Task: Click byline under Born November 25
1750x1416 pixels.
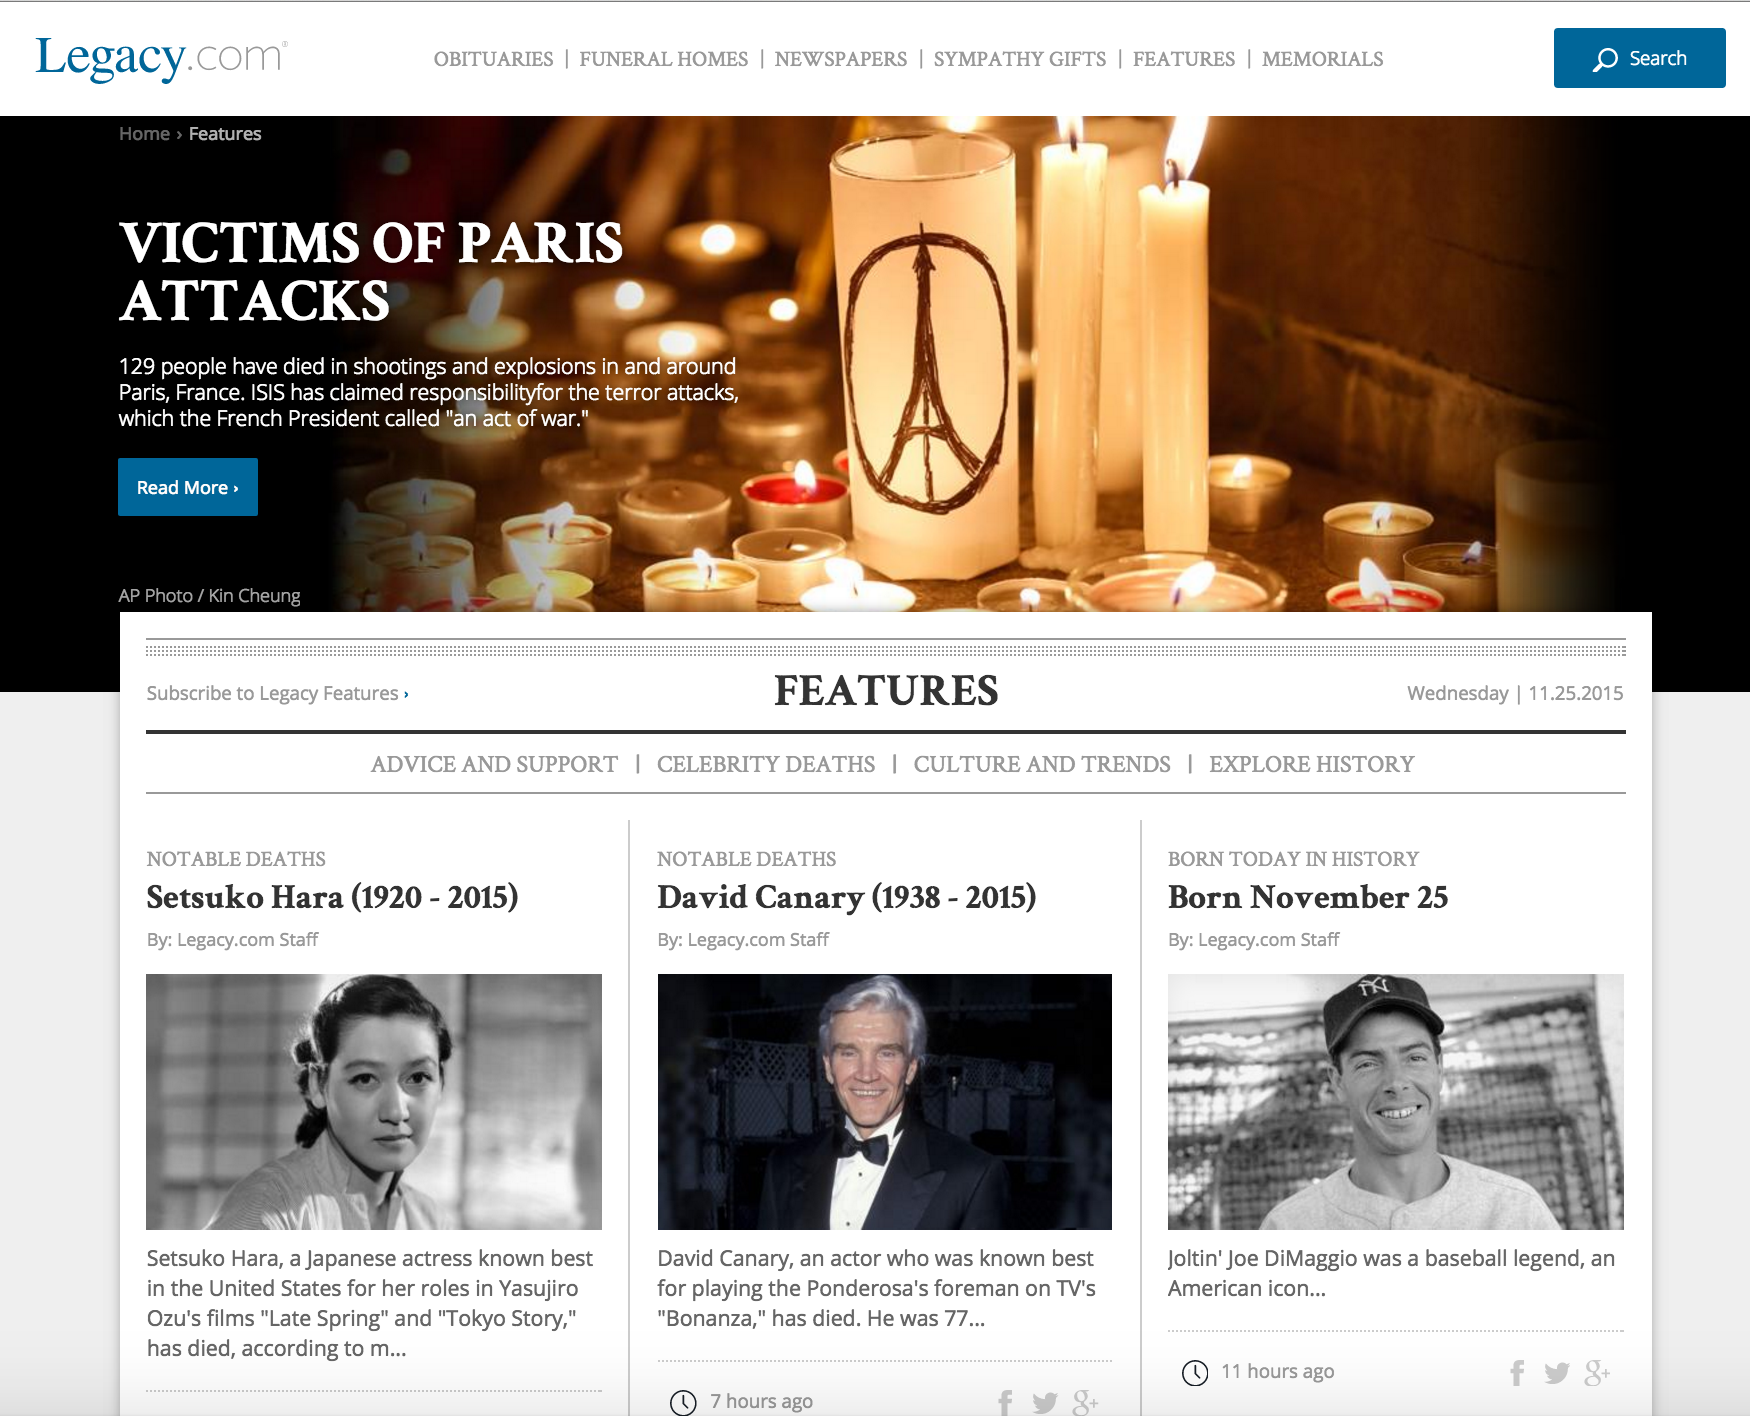Action: pyautogui.click(x=1254, y=940)
